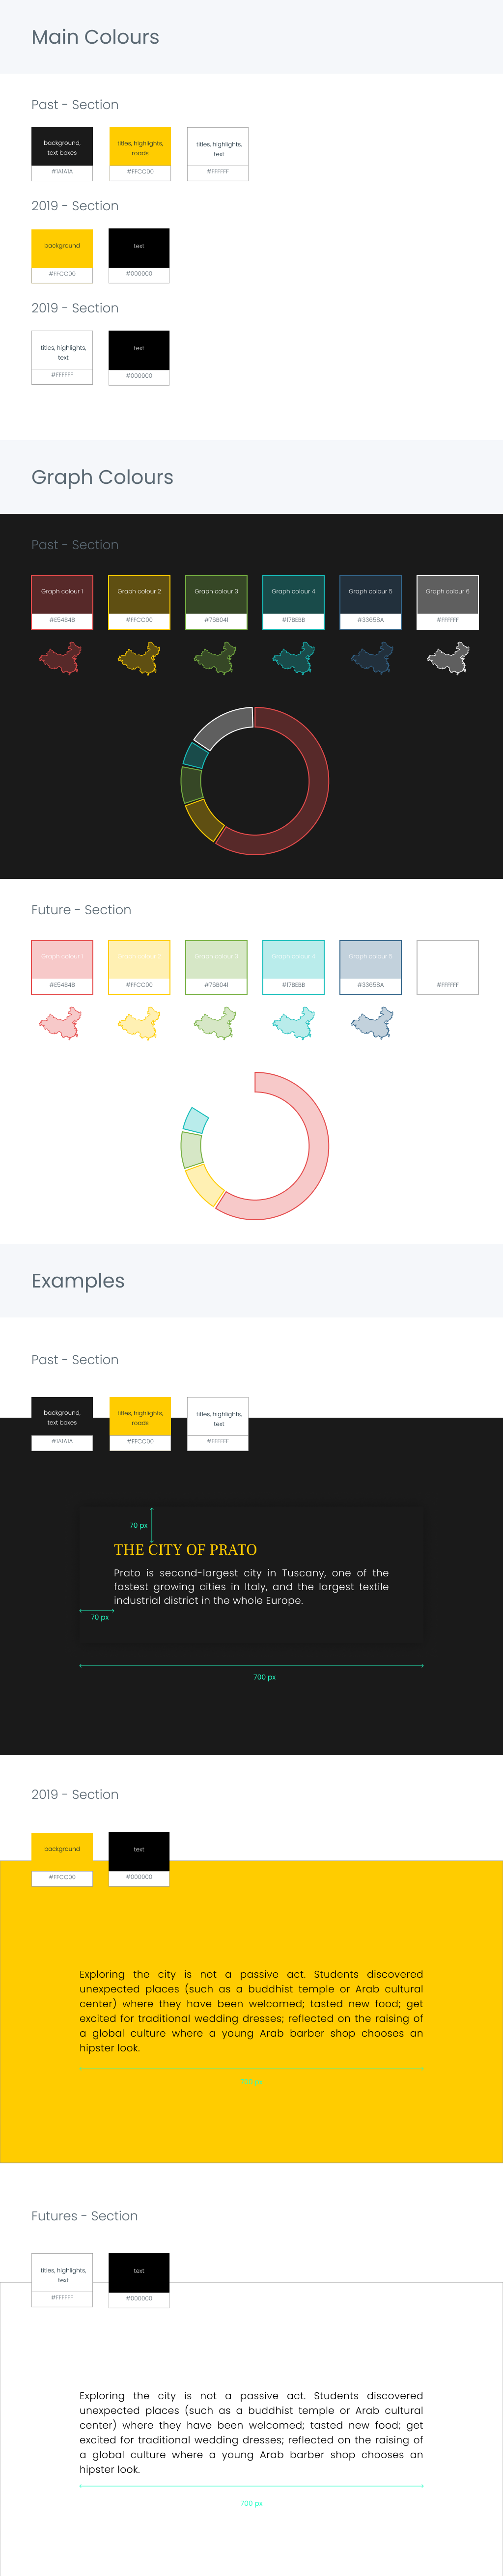Screen dimensions: 503x2576
Task: Select the Future - Section label
Action: point(81,910)
